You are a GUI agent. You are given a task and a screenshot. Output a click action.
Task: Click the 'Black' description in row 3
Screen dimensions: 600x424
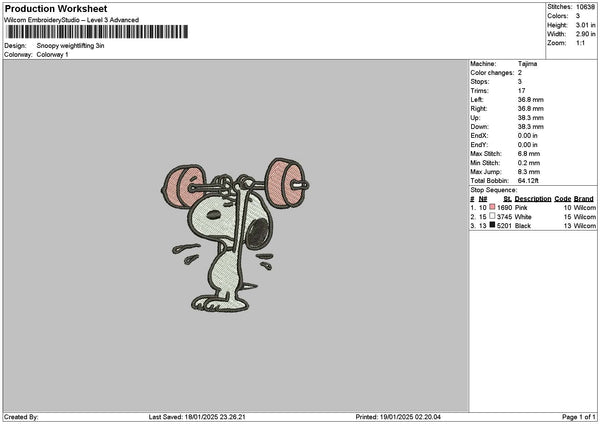coord(523,226)
